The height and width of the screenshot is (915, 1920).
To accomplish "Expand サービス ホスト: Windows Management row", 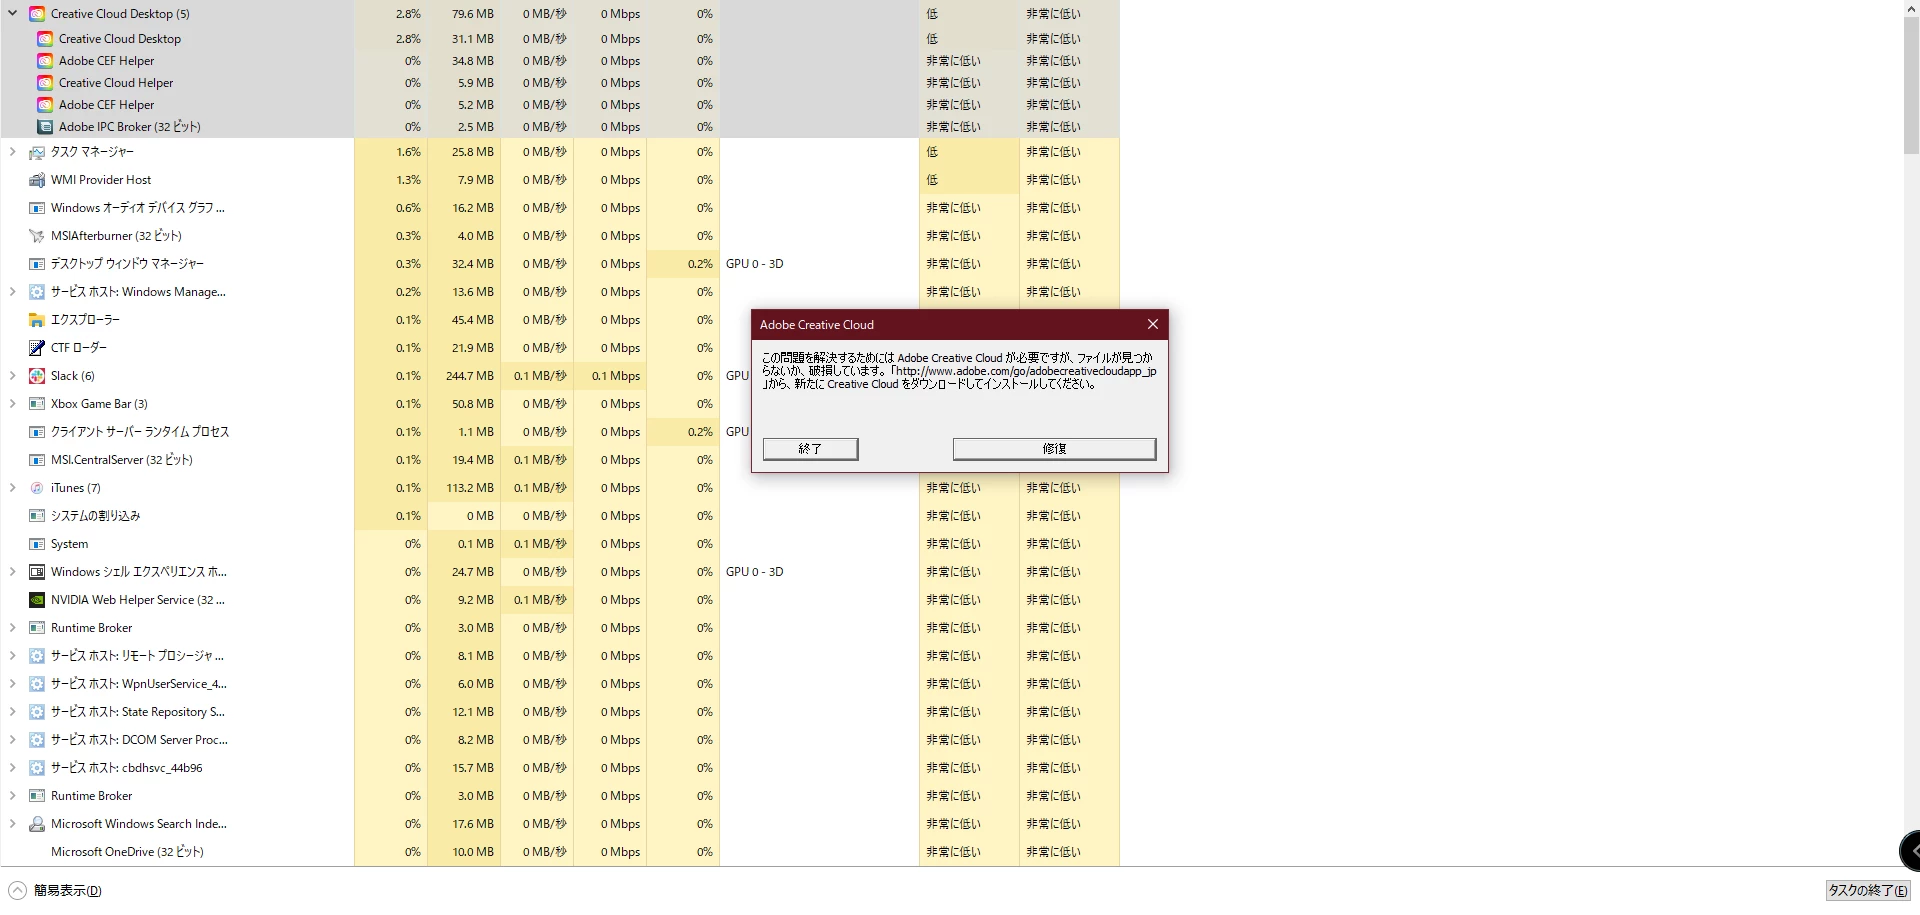I will 12,292.
